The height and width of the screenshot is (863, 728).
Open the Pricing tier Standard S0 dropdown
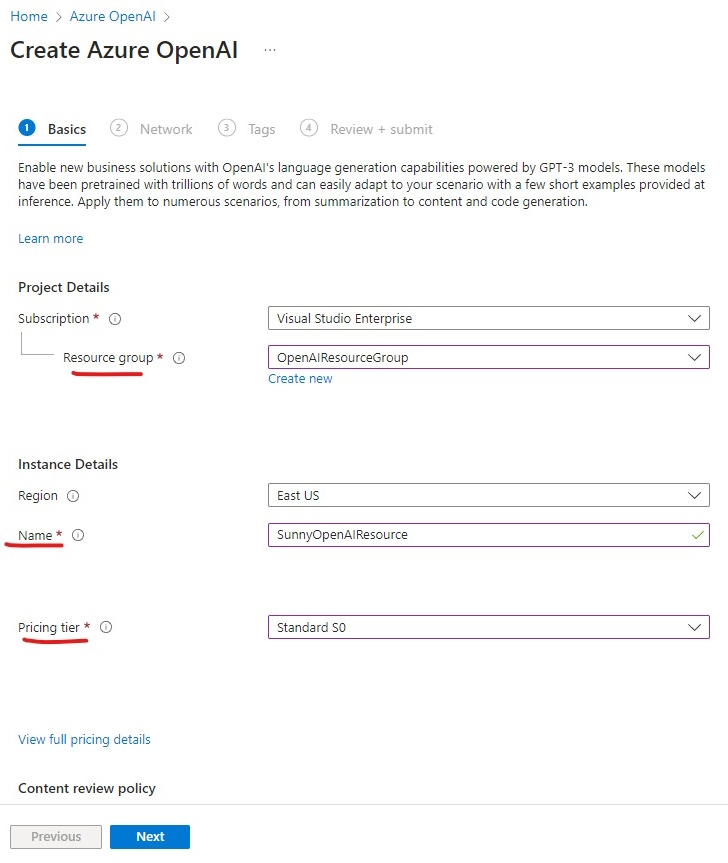[x=489, y=627]
